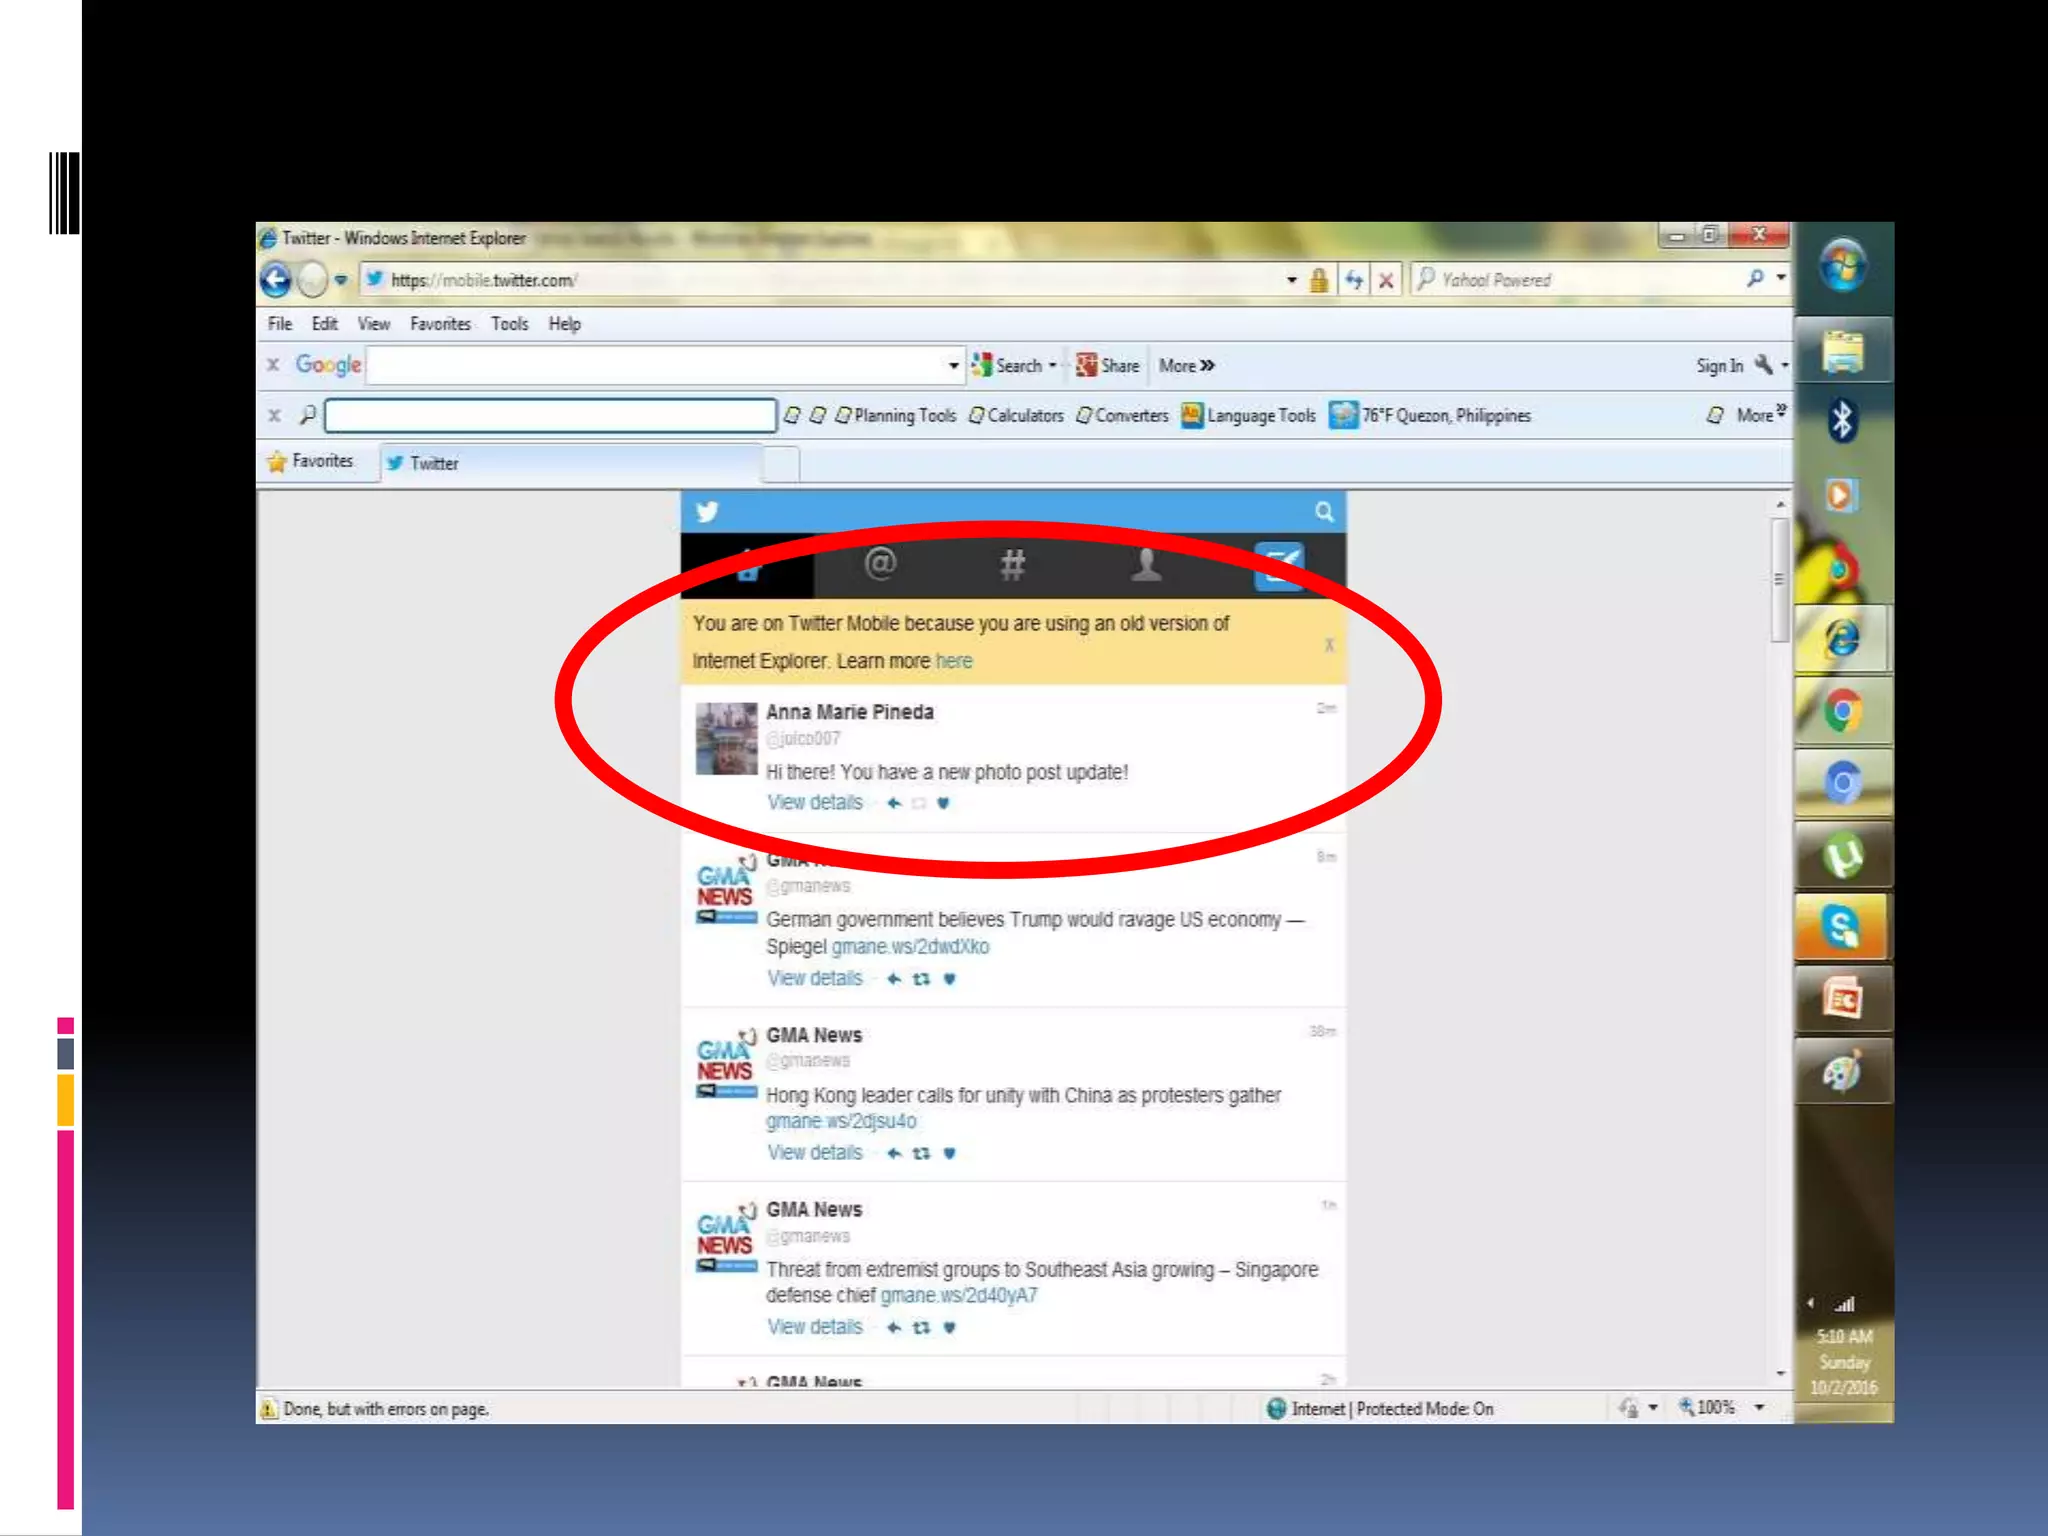Expand the address bar history dropdown
This screenshot has height=1536, width=2048.
coord(1292,280)
